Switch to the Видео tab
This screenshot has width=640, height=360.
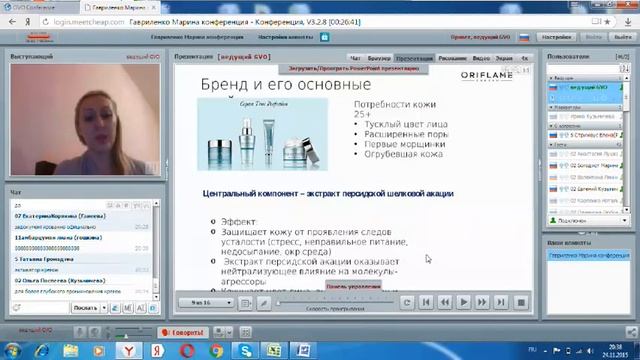(481, 58)
